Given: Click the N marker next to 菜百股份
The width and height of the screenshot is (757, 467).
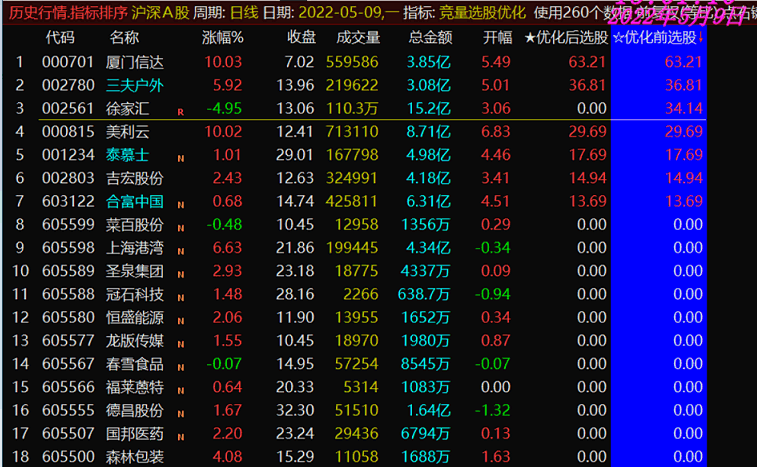Looking at the screenshot, I should click(181, 228).
